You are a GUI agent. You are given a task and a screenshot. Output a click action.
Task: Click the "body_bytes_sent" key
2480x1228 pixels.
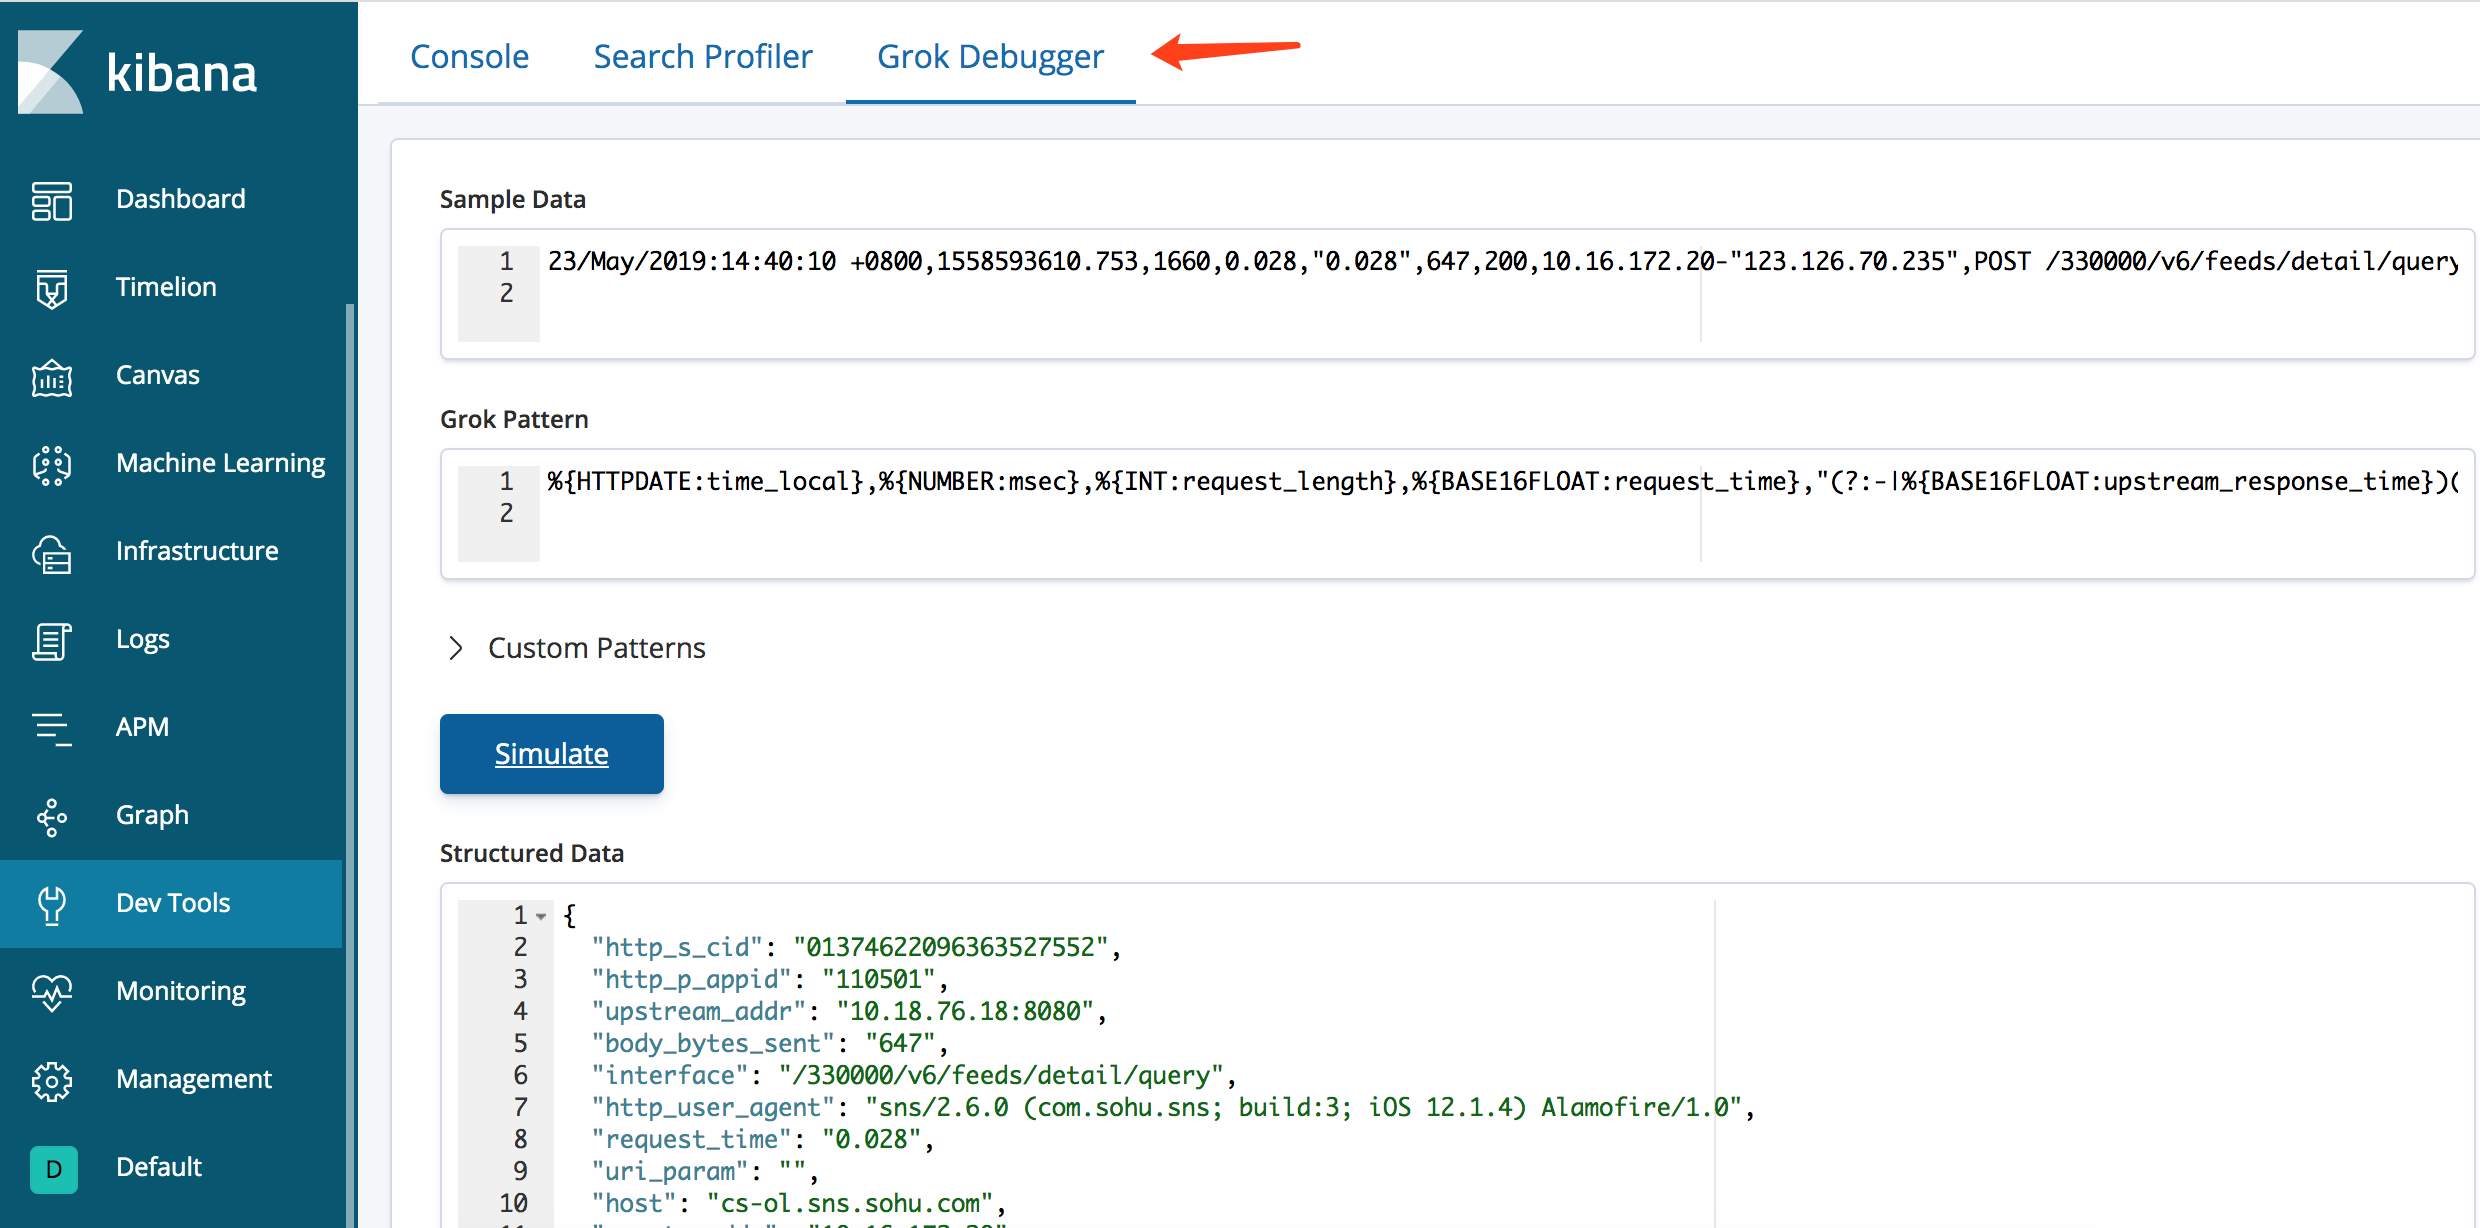(x=713, y=1044)
